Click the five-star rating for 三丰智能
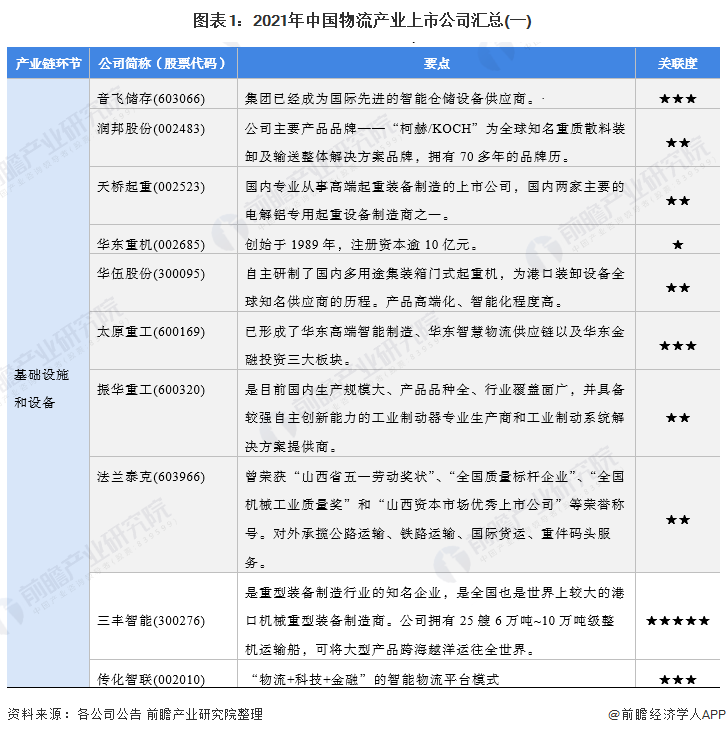Image resolution: width=726 pixels, height=735 pixels. pos(678,621)
